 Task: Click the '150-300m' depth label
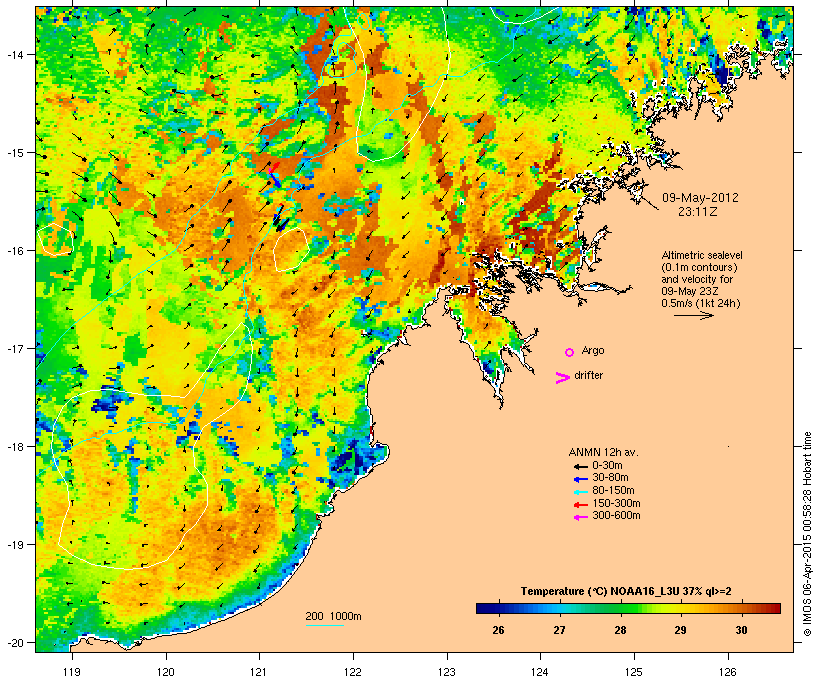616,503
